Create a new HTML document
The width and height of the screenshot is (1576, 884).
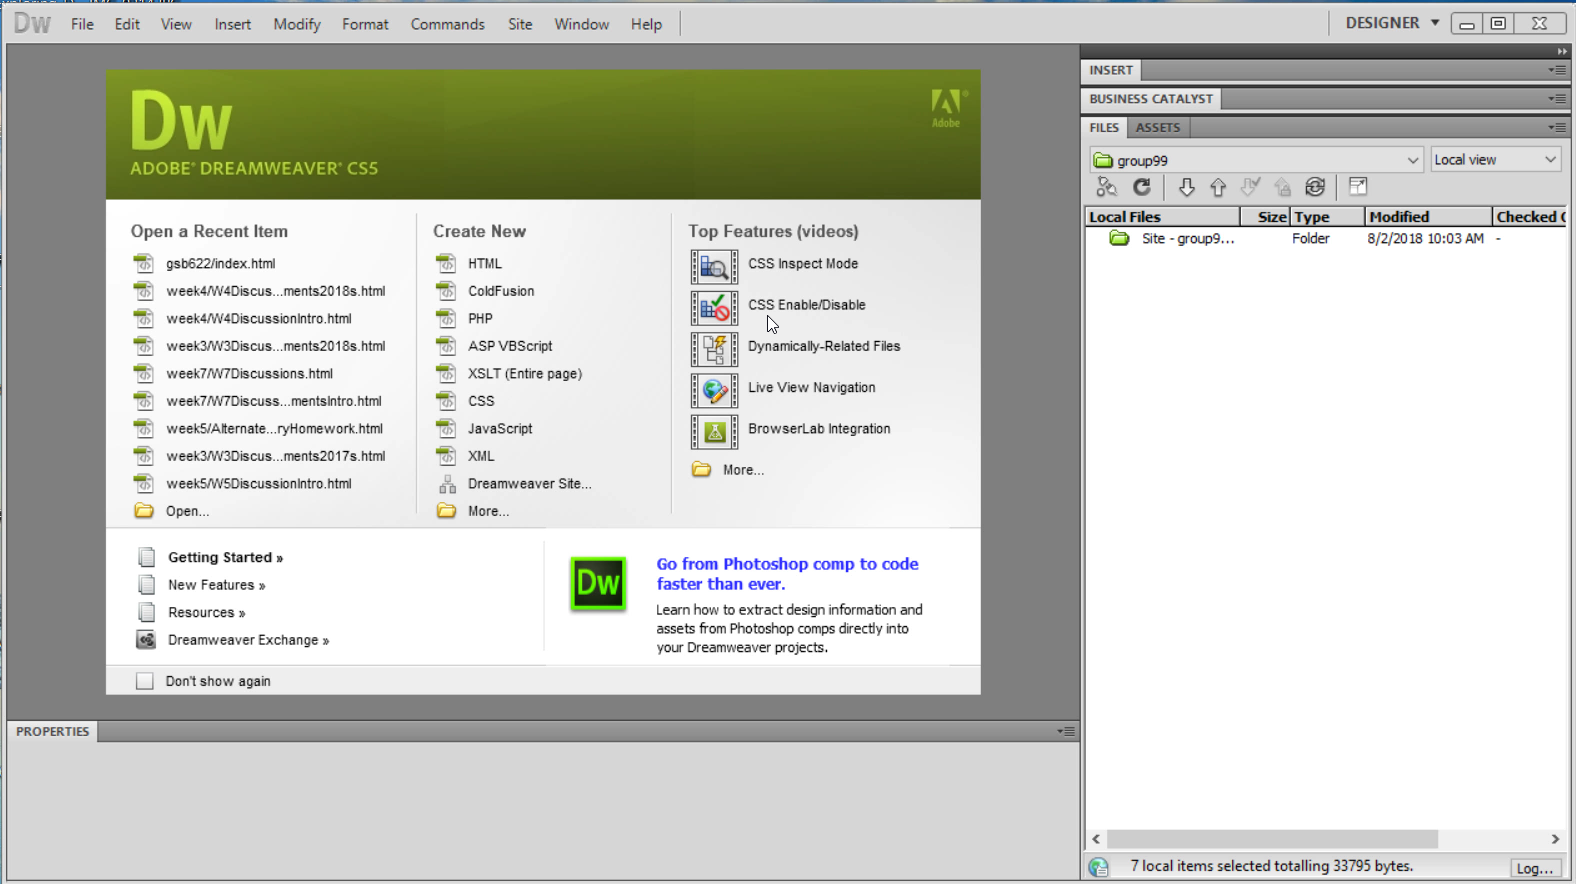485,264
